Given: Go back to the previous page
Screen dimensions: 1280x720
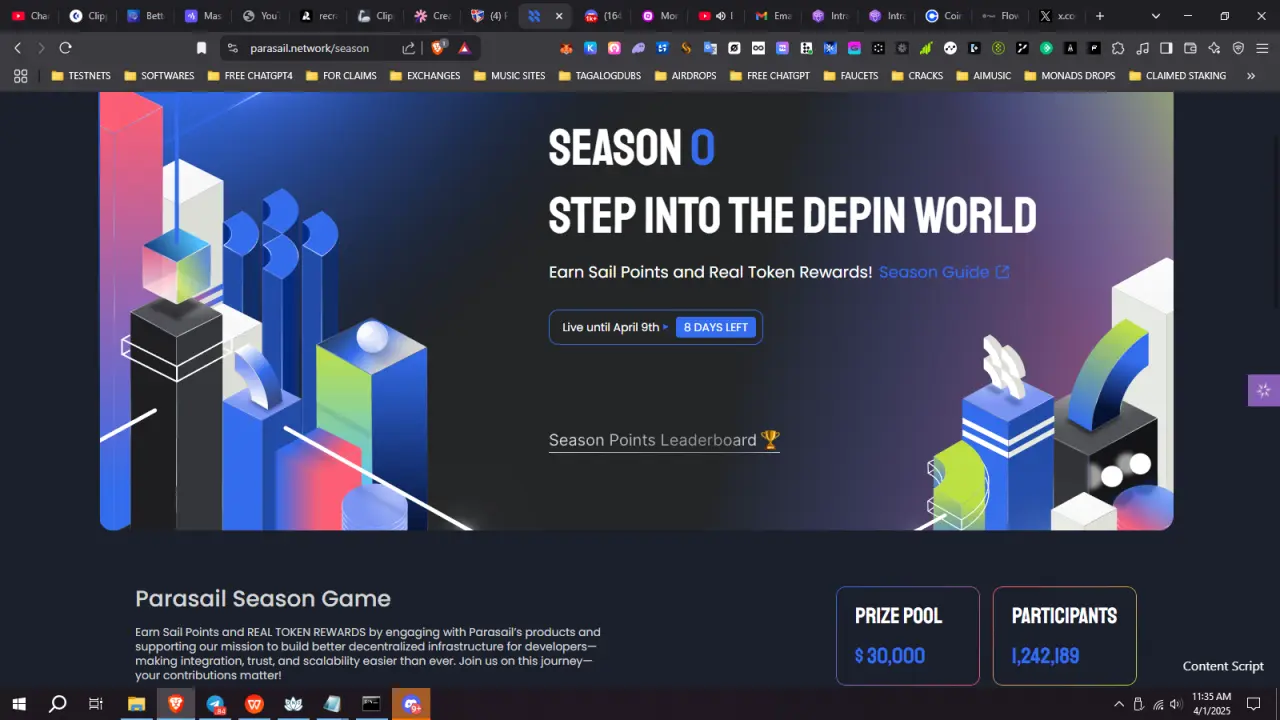Looking at the screenshot, I should [x=17, y=48].
